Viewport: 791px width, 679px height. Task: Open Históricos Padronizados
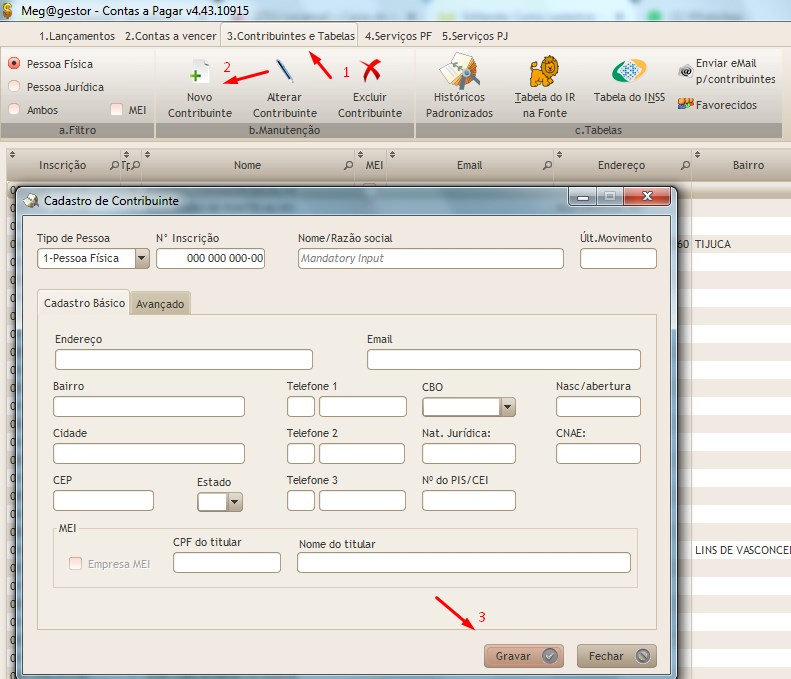point(459,72)
